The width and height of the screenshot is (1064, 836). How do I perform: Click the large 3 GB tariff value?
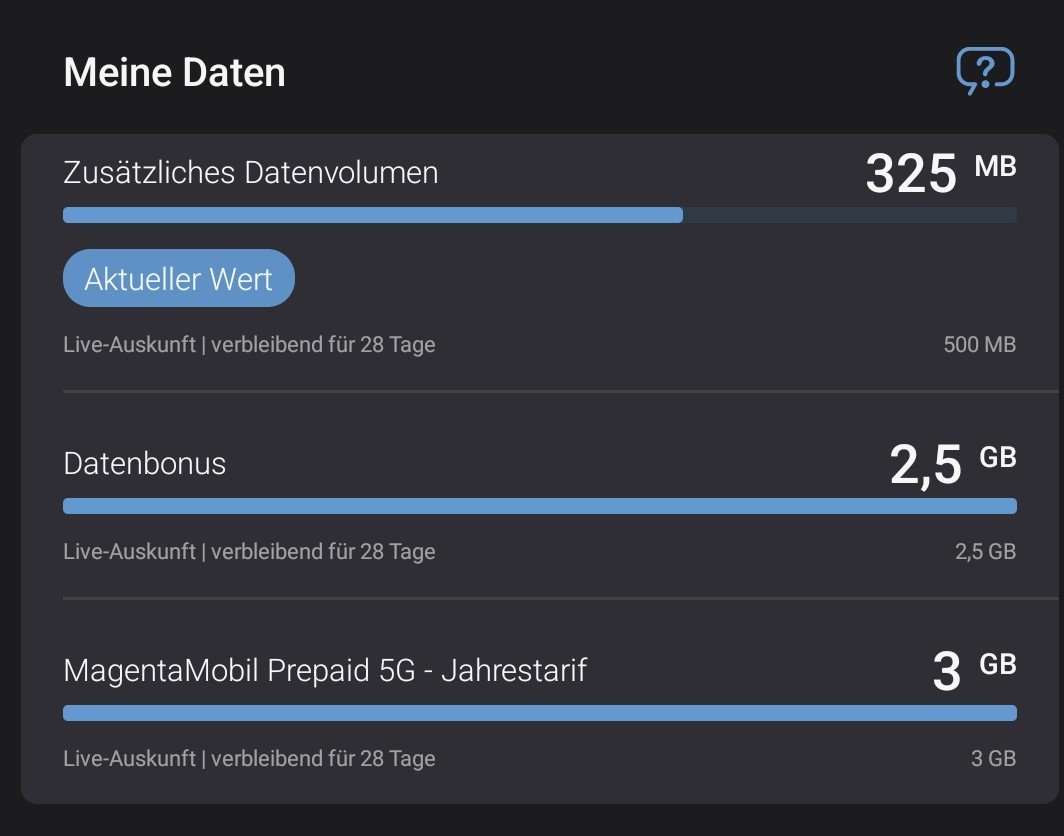tap(946, 673)
